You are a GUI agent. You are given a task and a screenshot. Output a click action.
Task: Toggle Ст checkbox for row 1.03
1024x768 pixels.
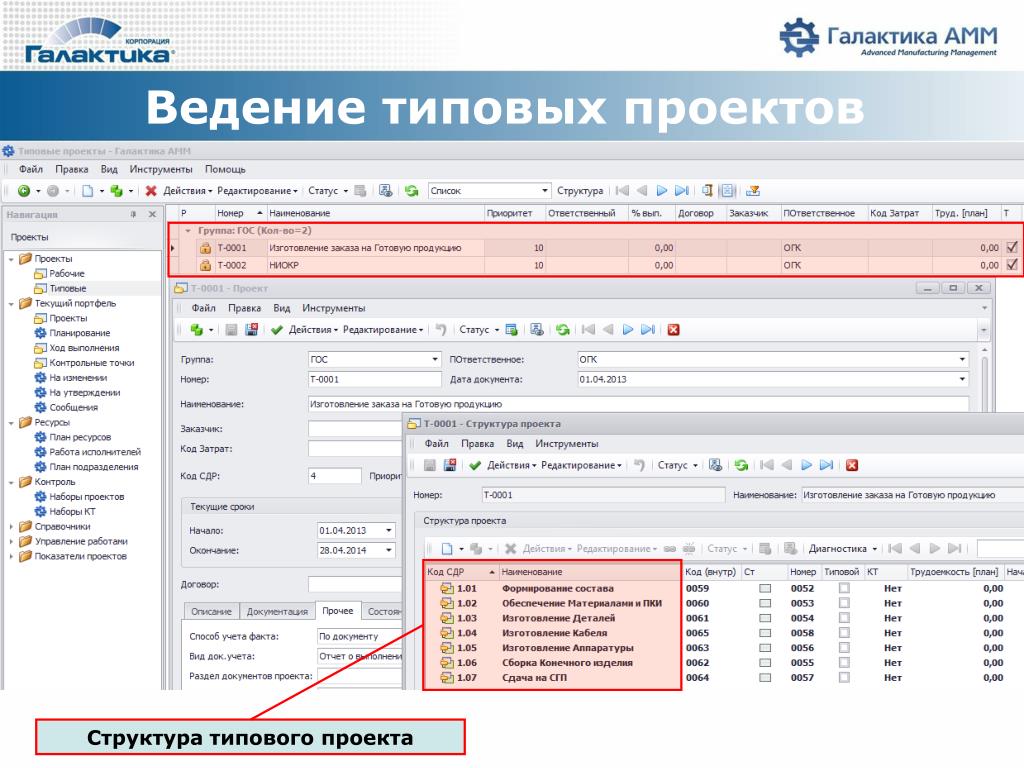pyautogui.click(x=765, y=618)
